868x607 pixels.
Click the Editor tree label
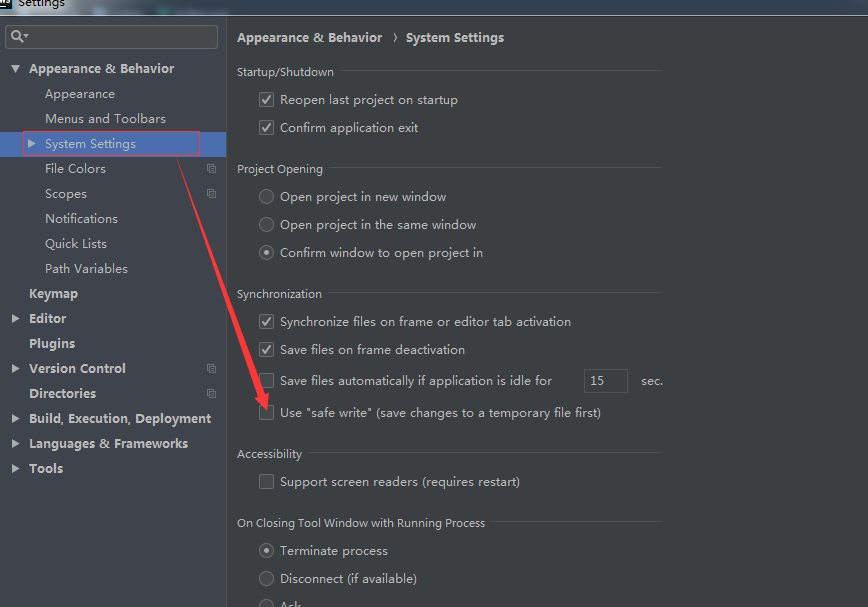[x=48, y=319]
